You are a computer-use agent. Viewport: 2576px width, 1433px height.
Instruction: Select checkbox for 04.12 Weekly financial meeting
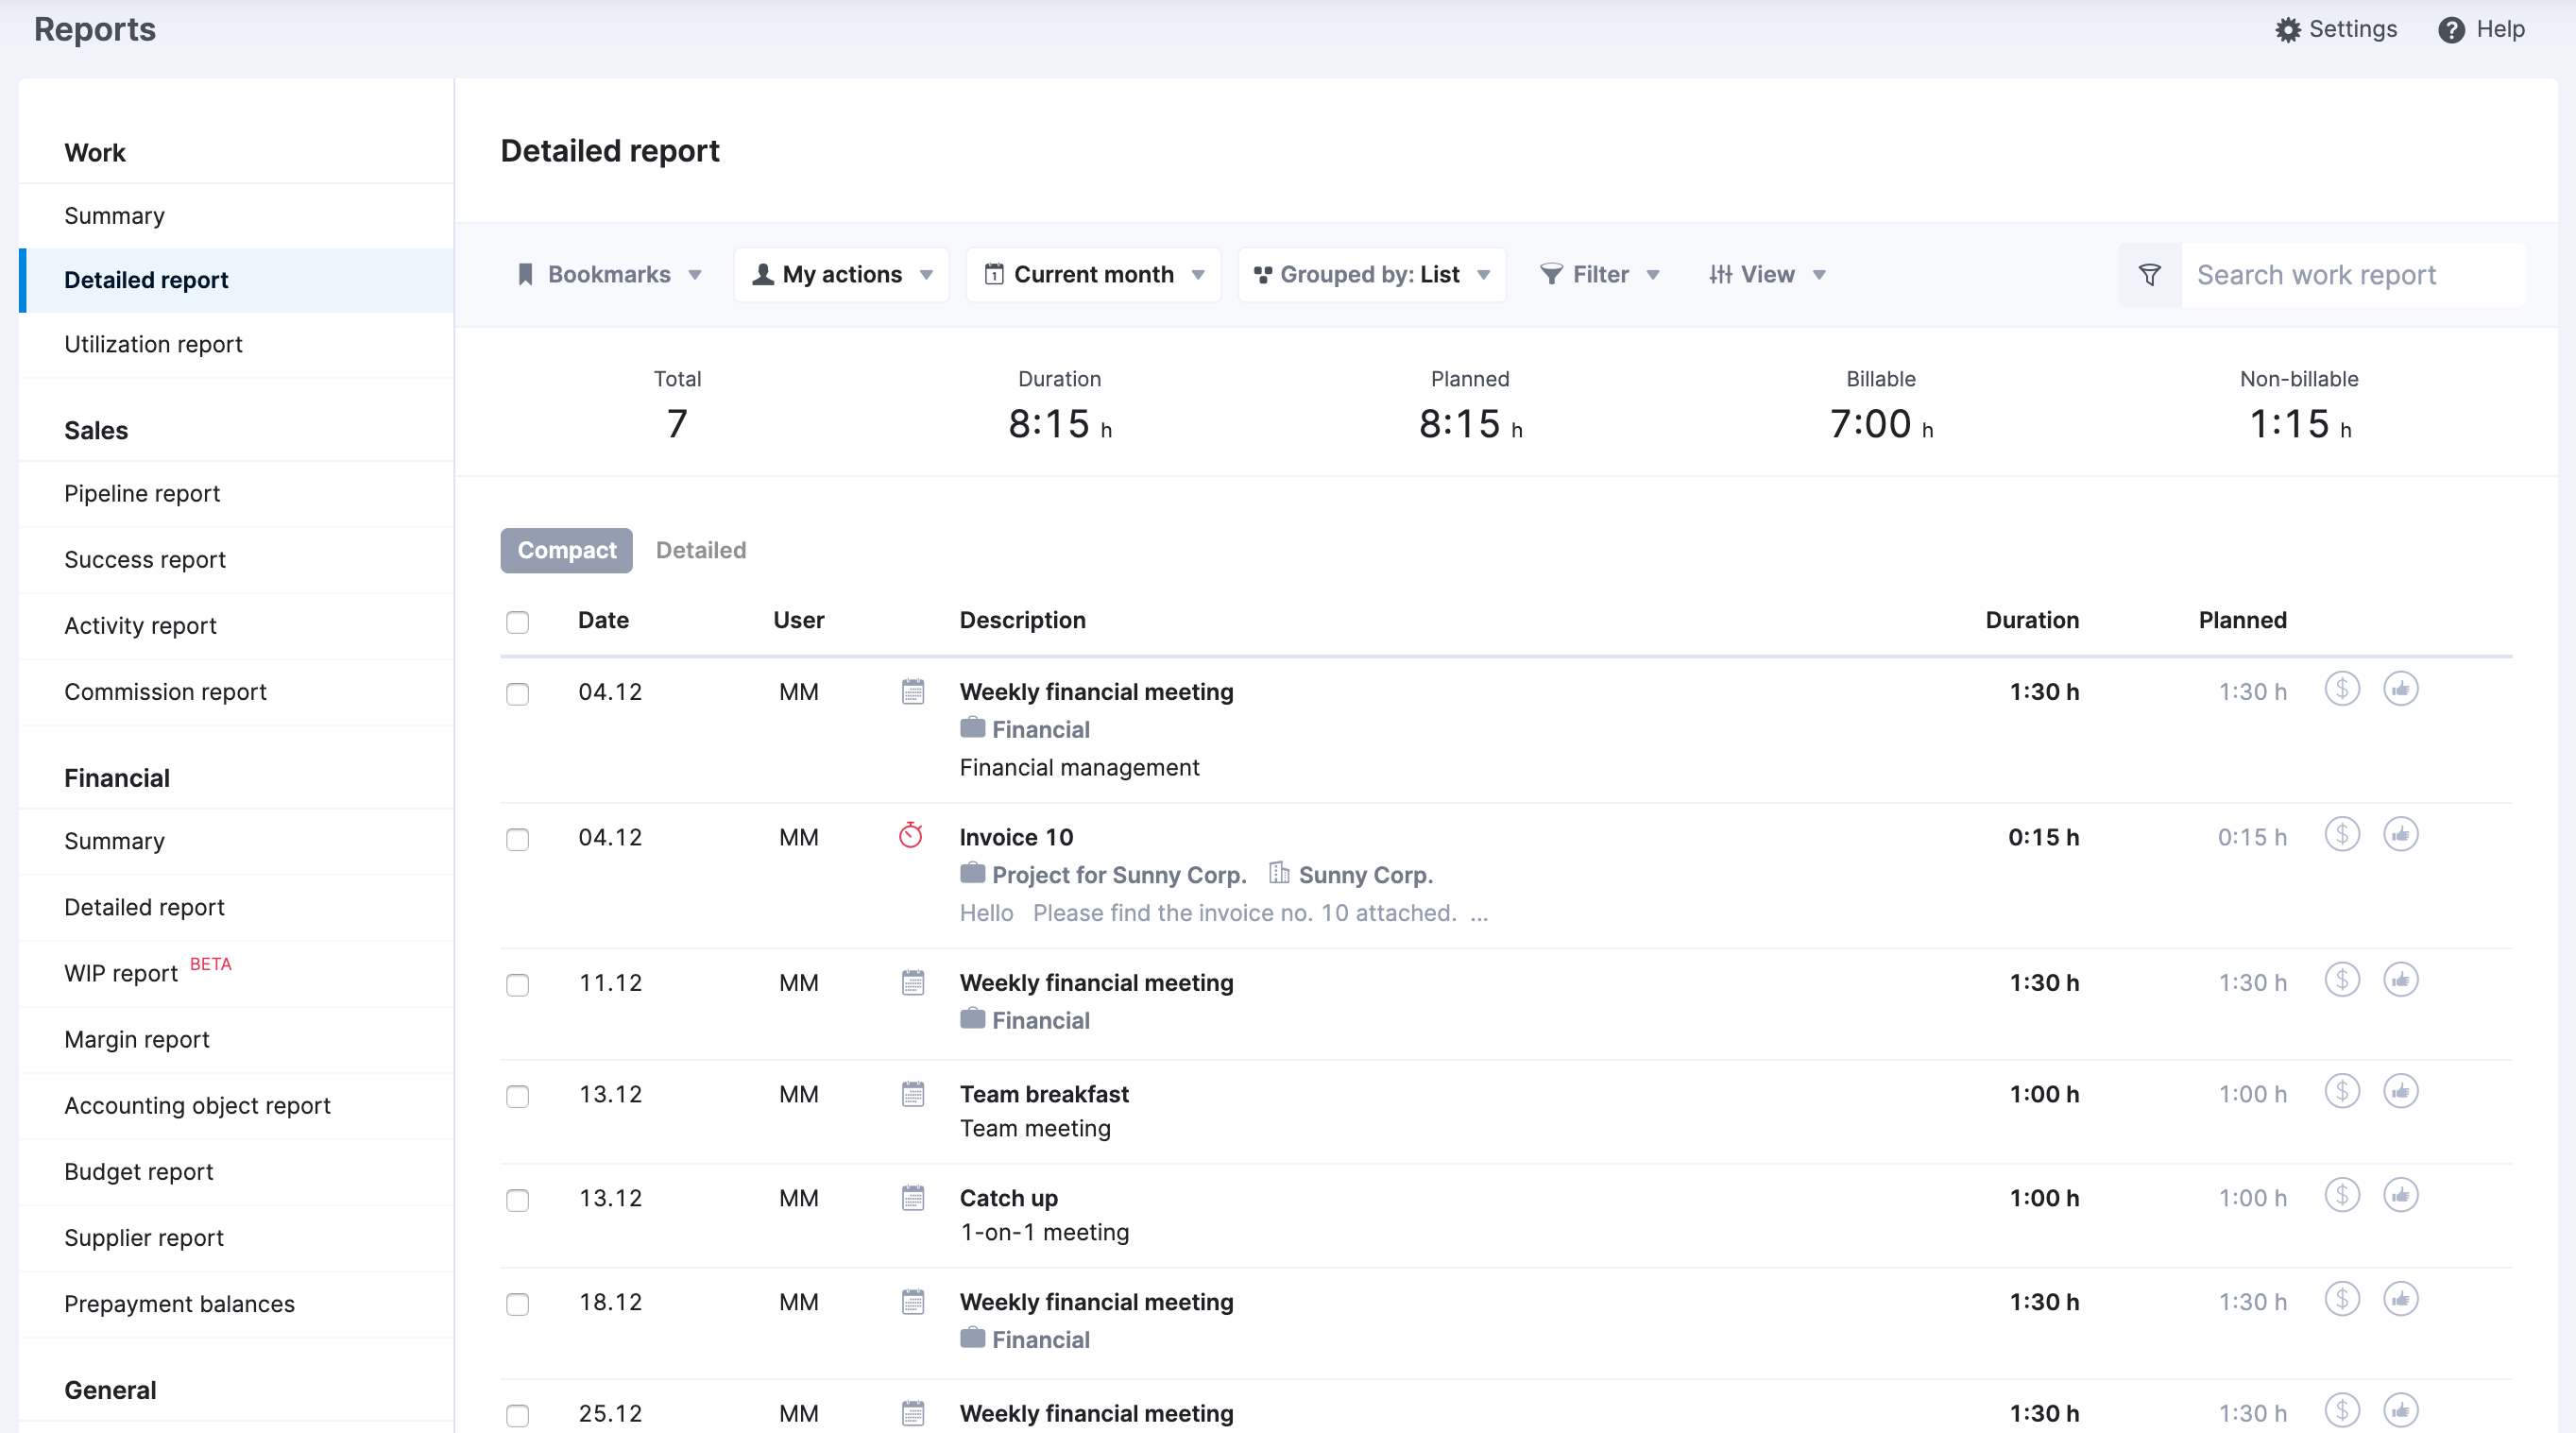pyautogui.click(x=517, y=694)
